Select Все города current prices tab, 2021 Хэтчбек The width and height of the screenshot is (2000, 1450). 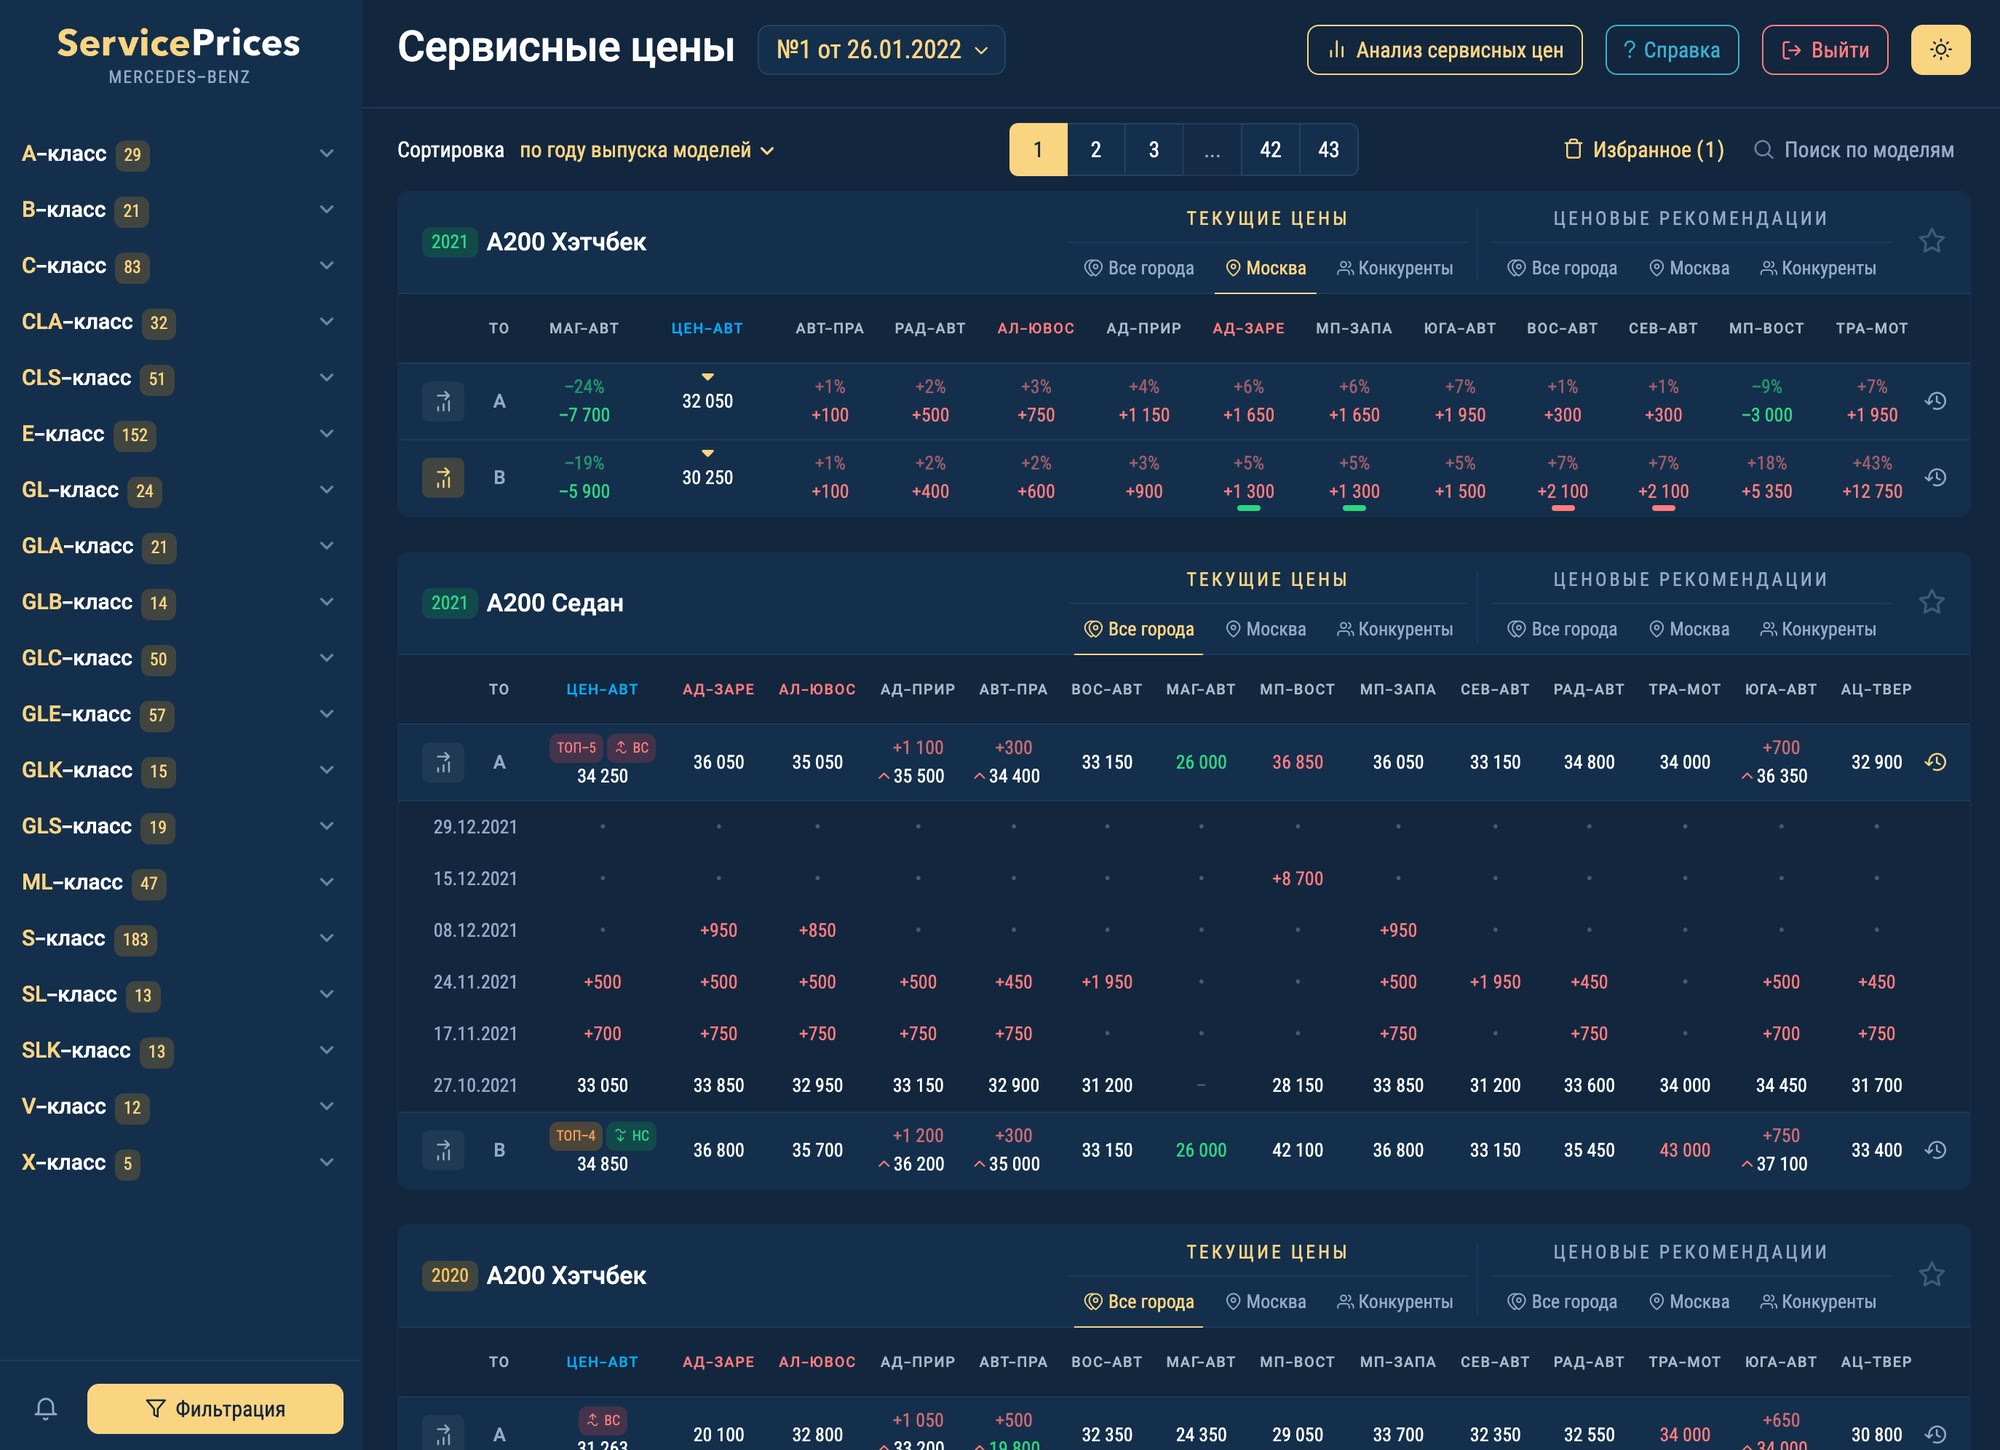[1139, 268]
